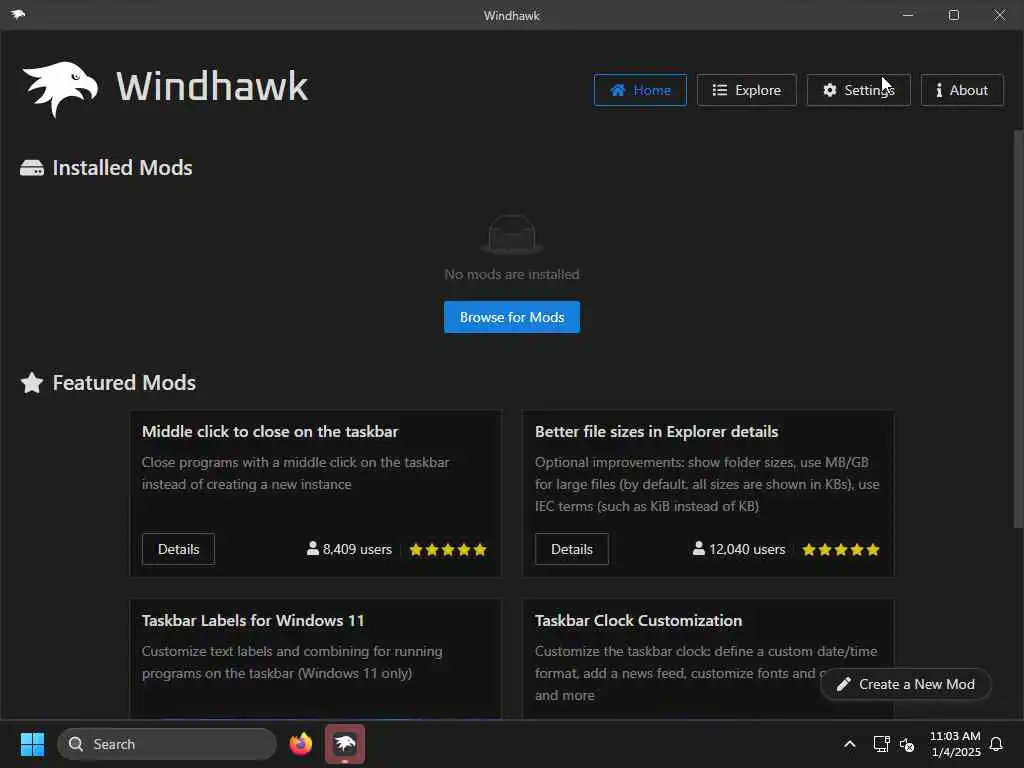Image resolution: width=1024 pixels, height=768 pixels.
Task: Launch Firefox from the taskbar
Action: (301, 744)
